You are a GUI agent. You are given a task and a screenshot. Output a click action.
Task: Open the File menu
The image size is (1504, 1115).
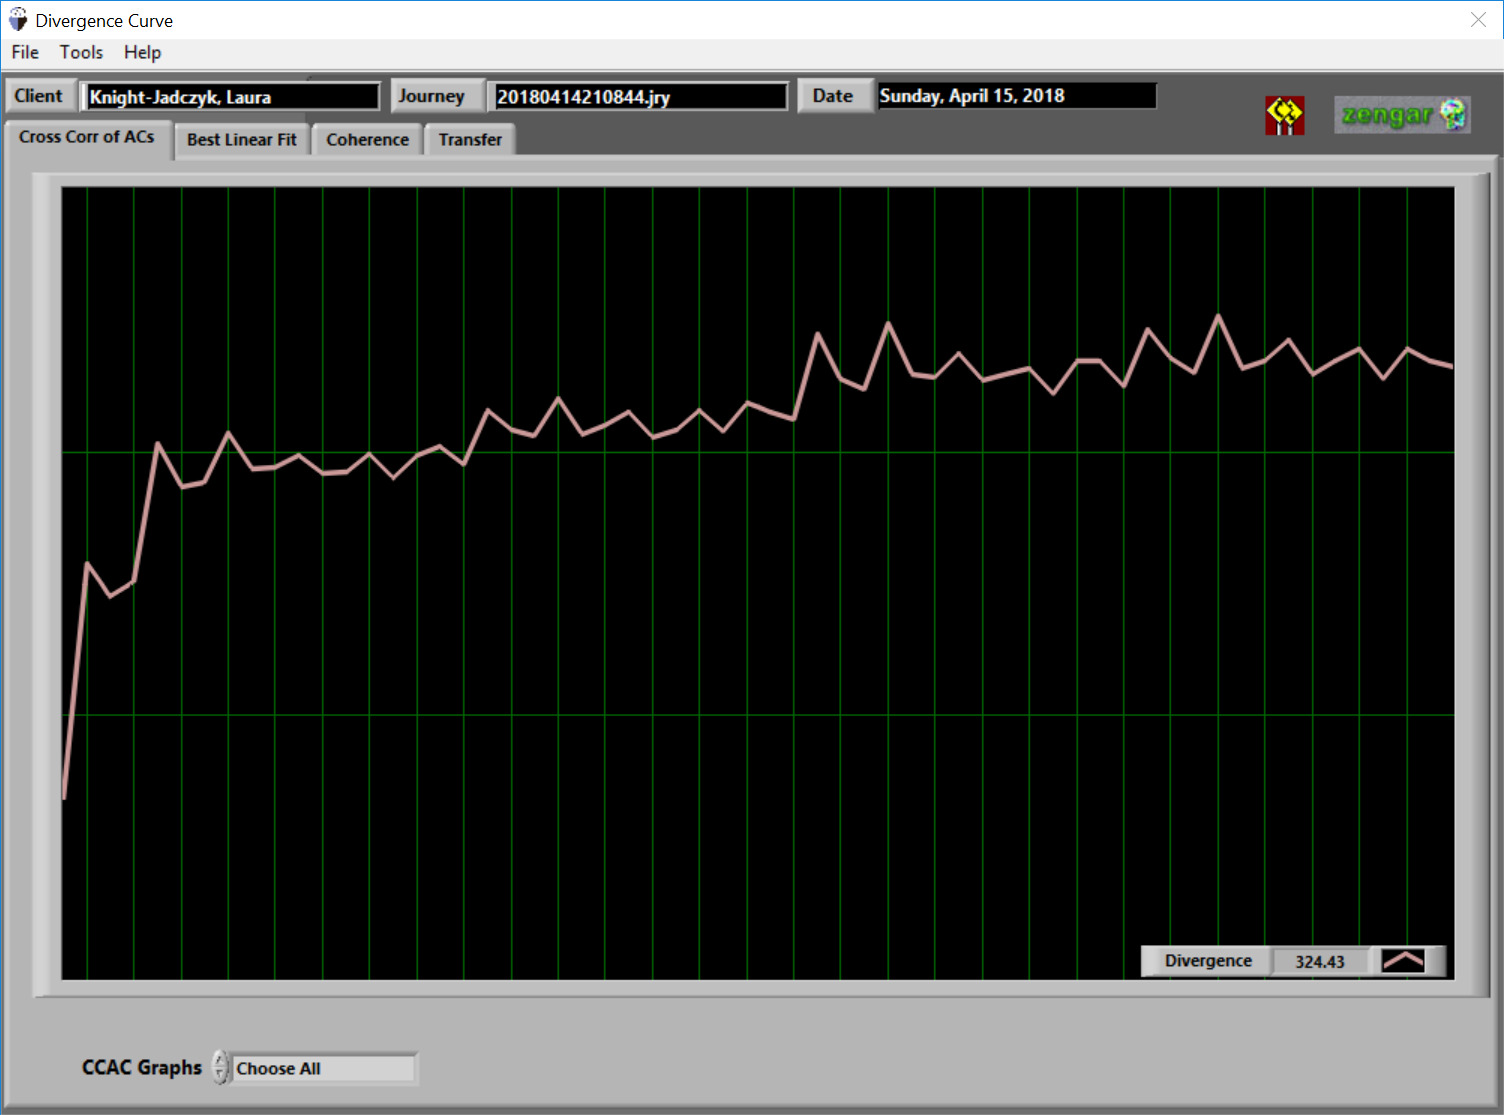tap(24, 52)
